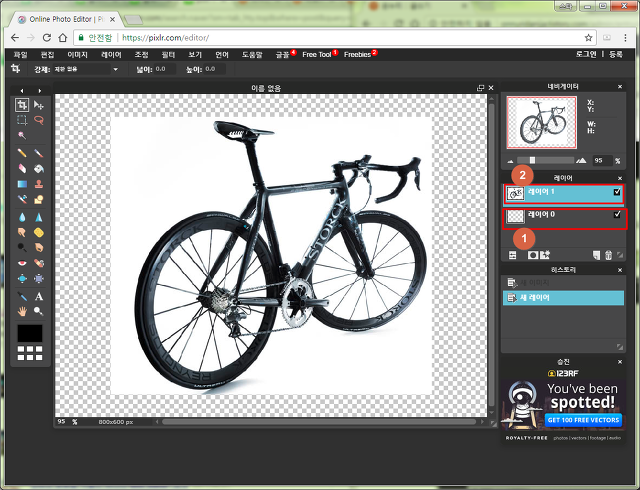The image size is (640, 490).
Task: Select the Type text tool
Action: coord(39,296)
